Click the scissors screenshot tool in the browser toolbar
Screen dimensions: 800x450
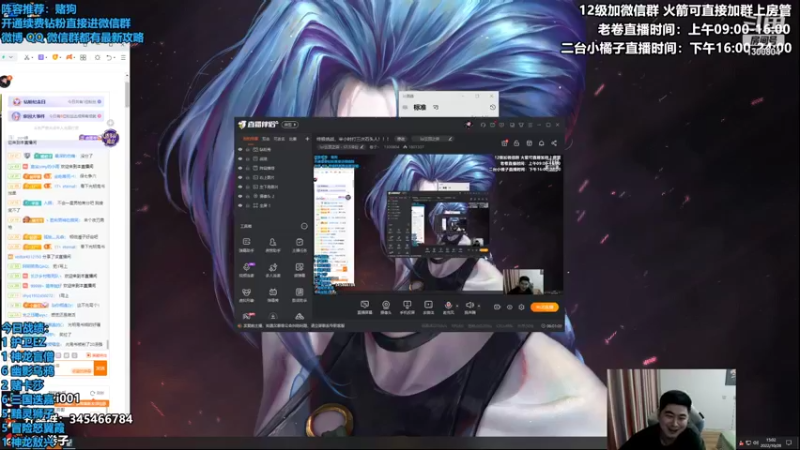27,58
